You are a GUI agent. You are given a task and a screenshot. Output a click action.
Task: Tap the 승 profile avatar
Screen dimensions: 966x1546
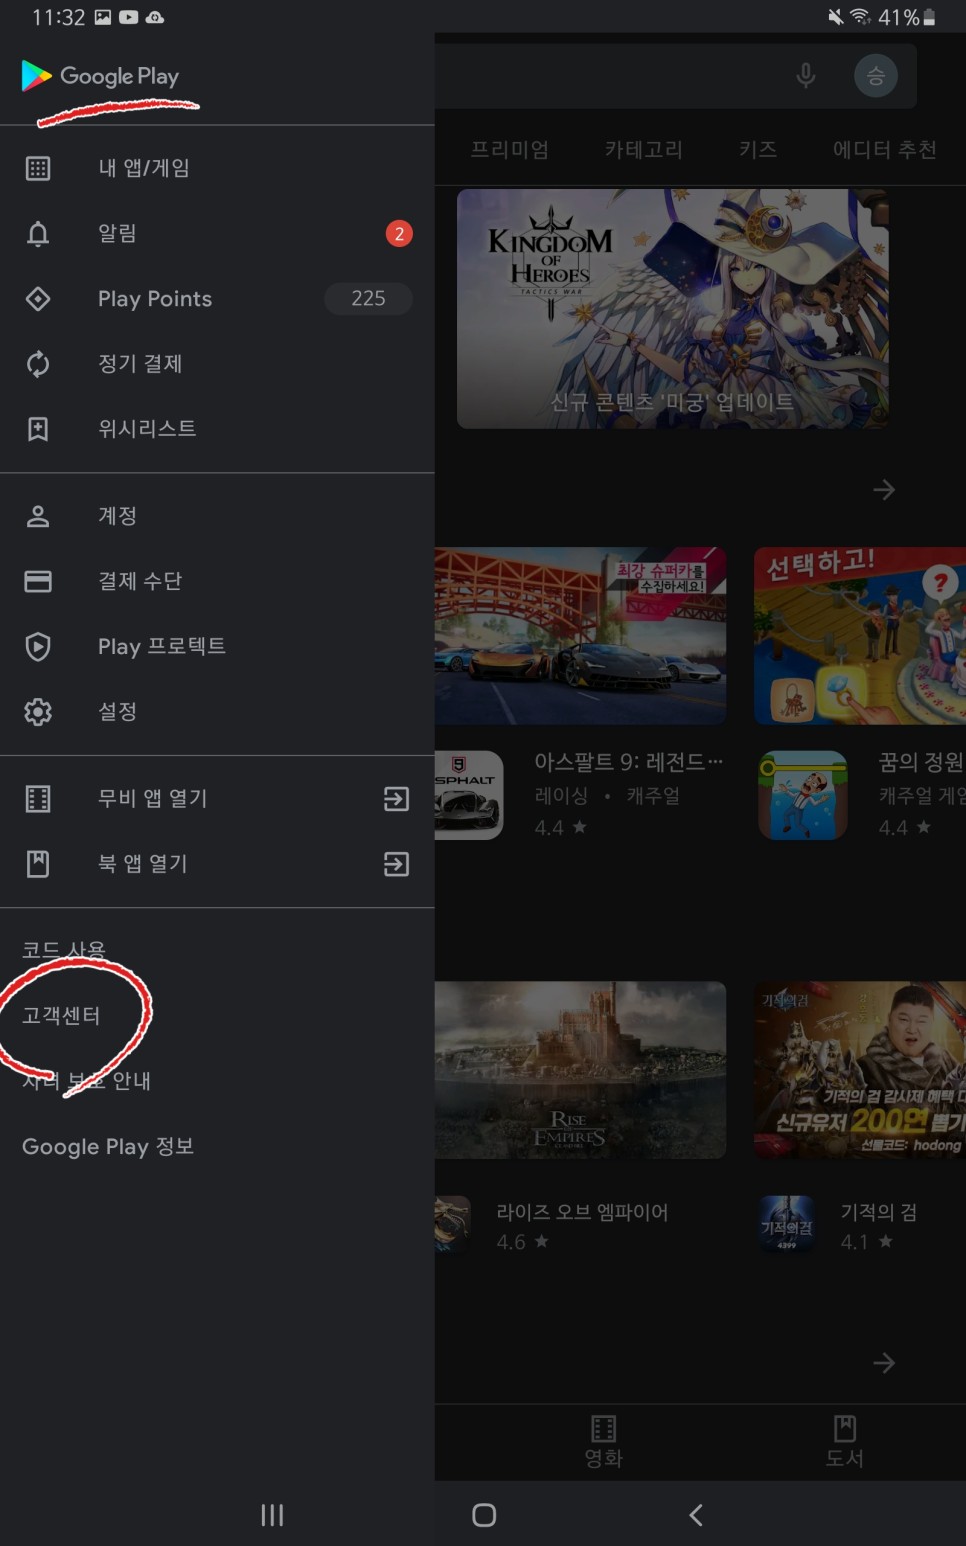[x=876, y=75]
